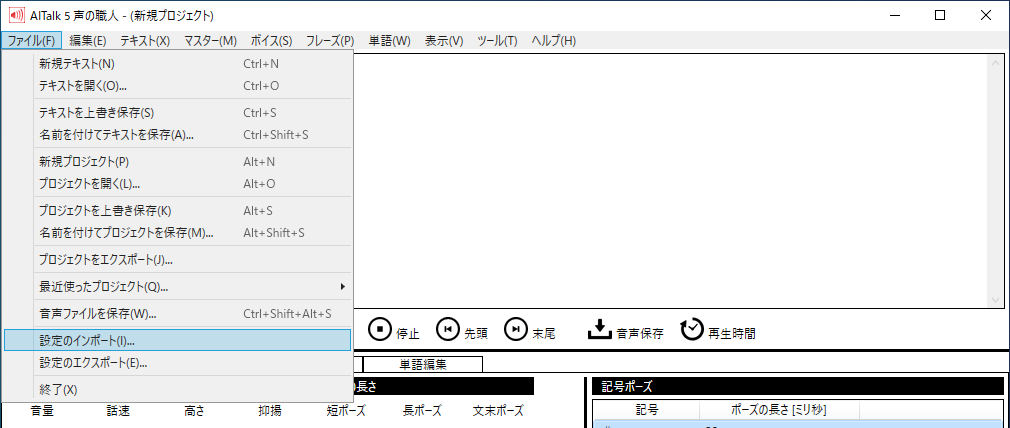This screenshot has height=428, width=1010.
Task: Select 新規プロジェクト(P) entry
Action: tap(177, 162)
